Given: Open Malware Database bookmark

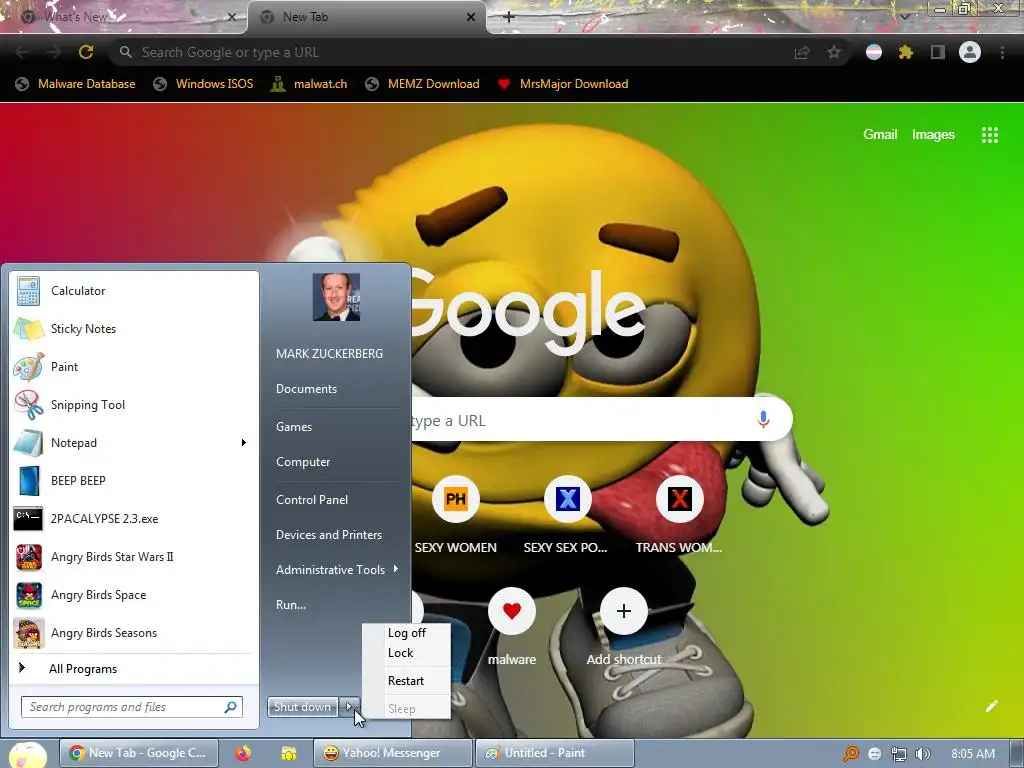Looking at the screenshot, I should pos(76,84).
